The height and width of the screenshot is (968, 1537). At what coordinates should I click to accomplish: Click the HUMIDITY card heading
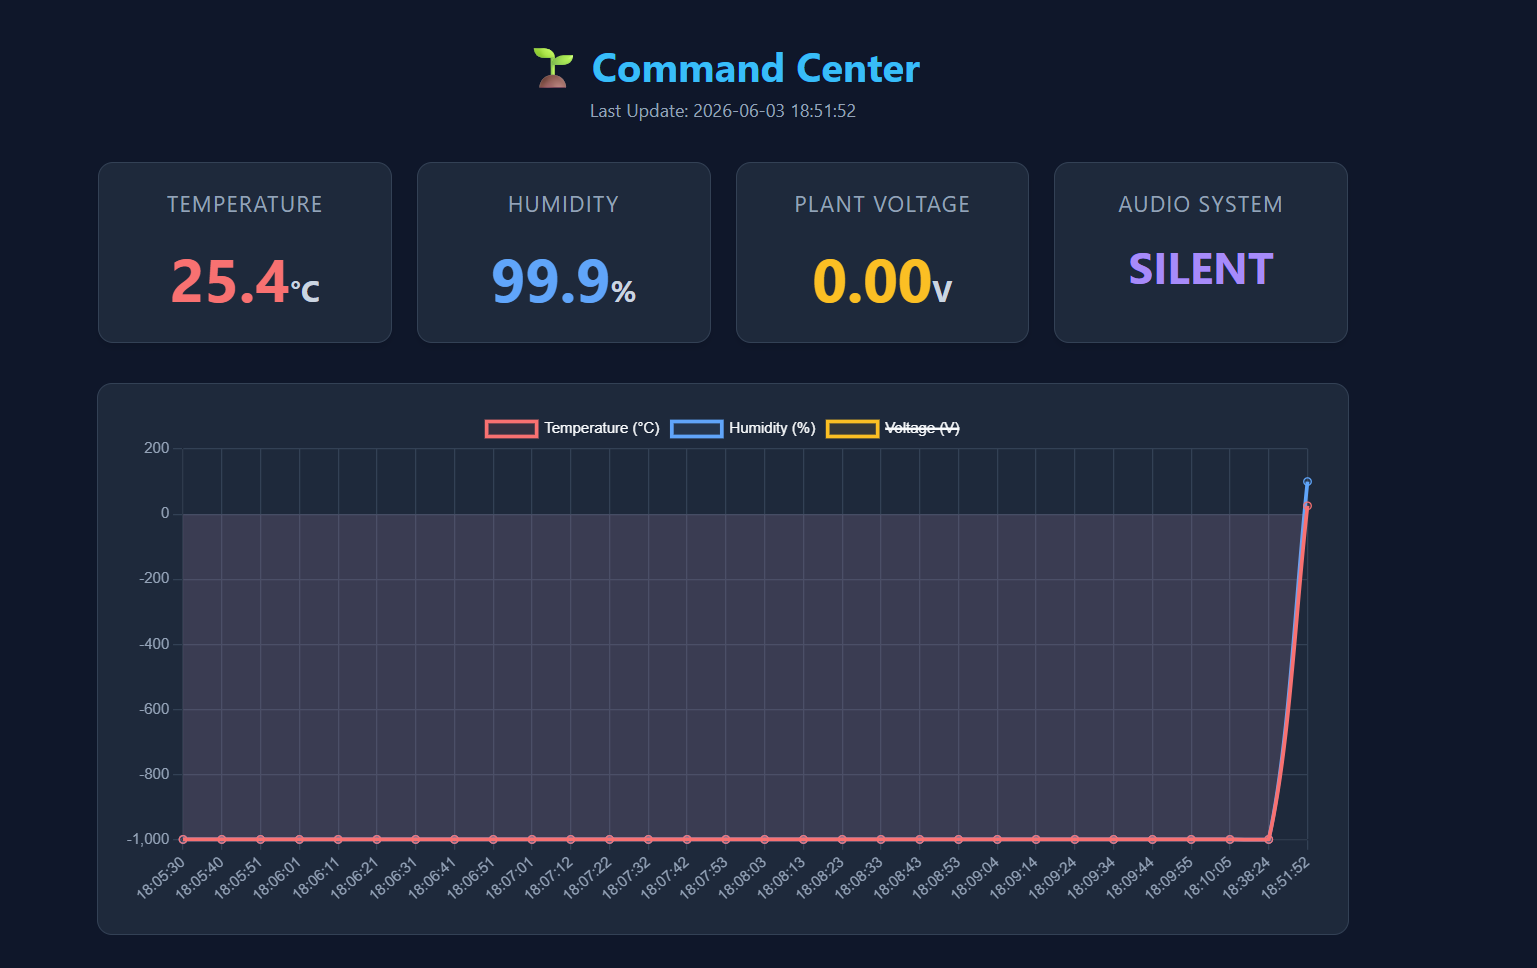[564, 204]
